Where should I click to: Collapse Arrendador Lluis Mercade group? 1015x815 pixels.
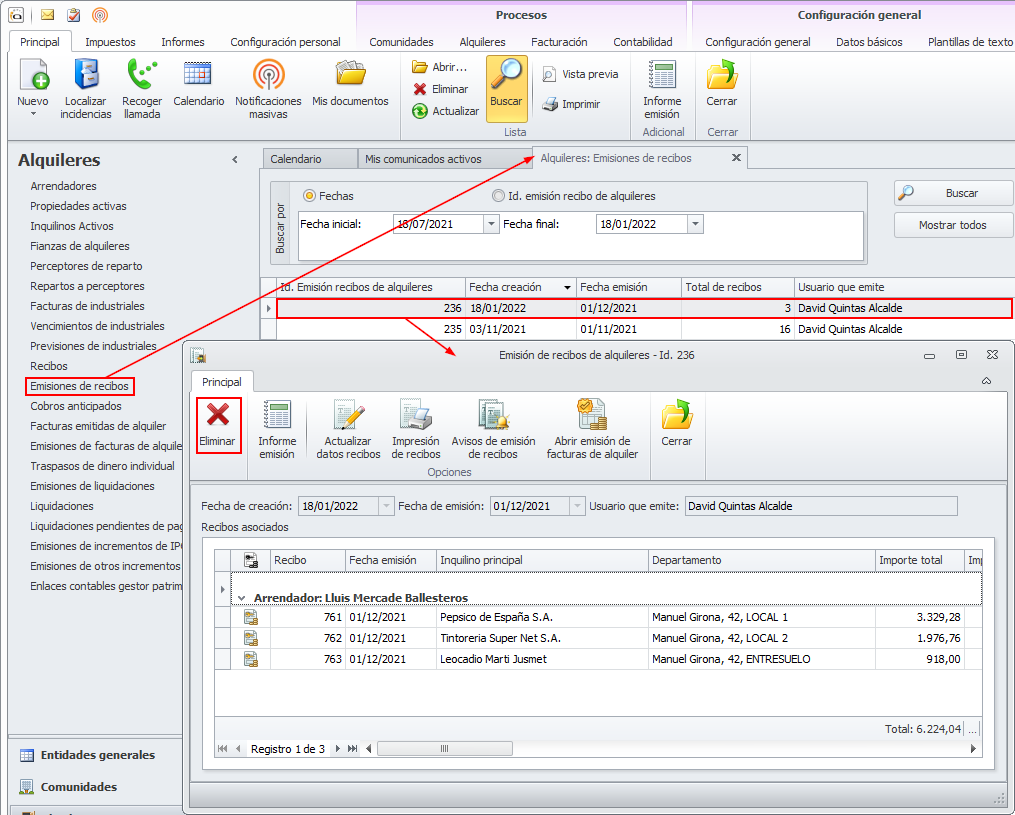241,598
